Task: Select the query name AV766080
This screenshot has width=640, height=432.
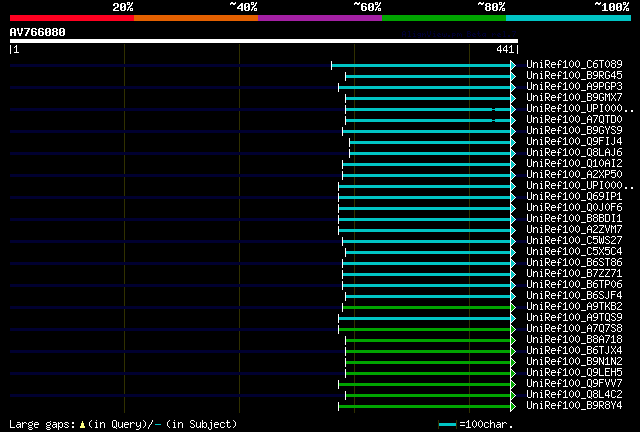Action: 38,32
